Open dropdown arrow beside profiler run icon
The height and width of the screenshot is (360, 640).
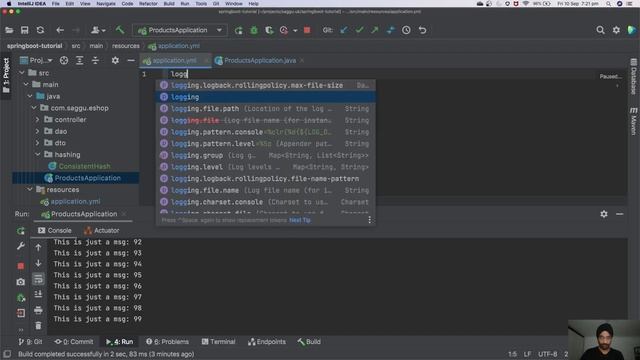(x=295, y=31)
